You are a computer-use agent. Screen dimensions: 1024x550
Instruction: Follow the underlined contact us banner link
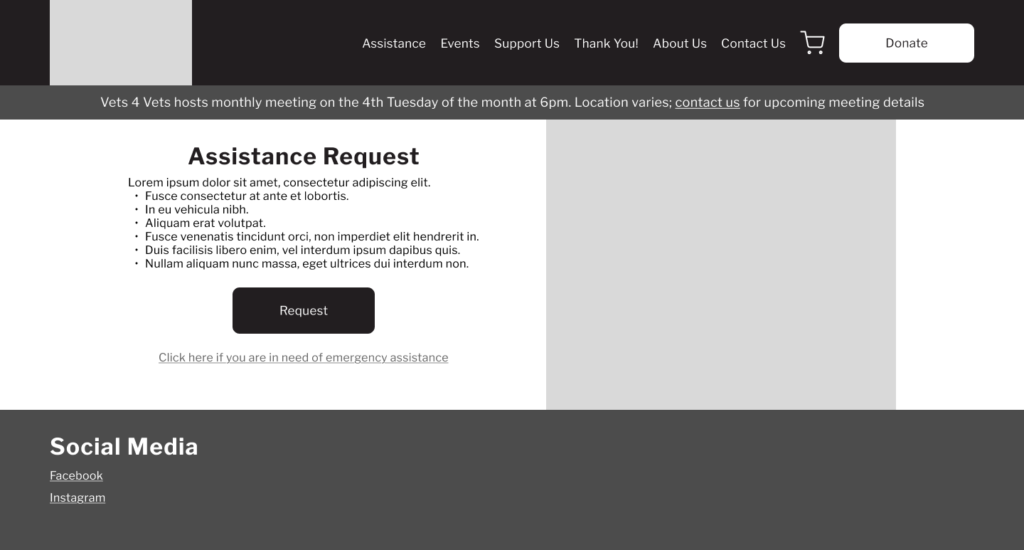pyautogui.click(x=707, y=102)
